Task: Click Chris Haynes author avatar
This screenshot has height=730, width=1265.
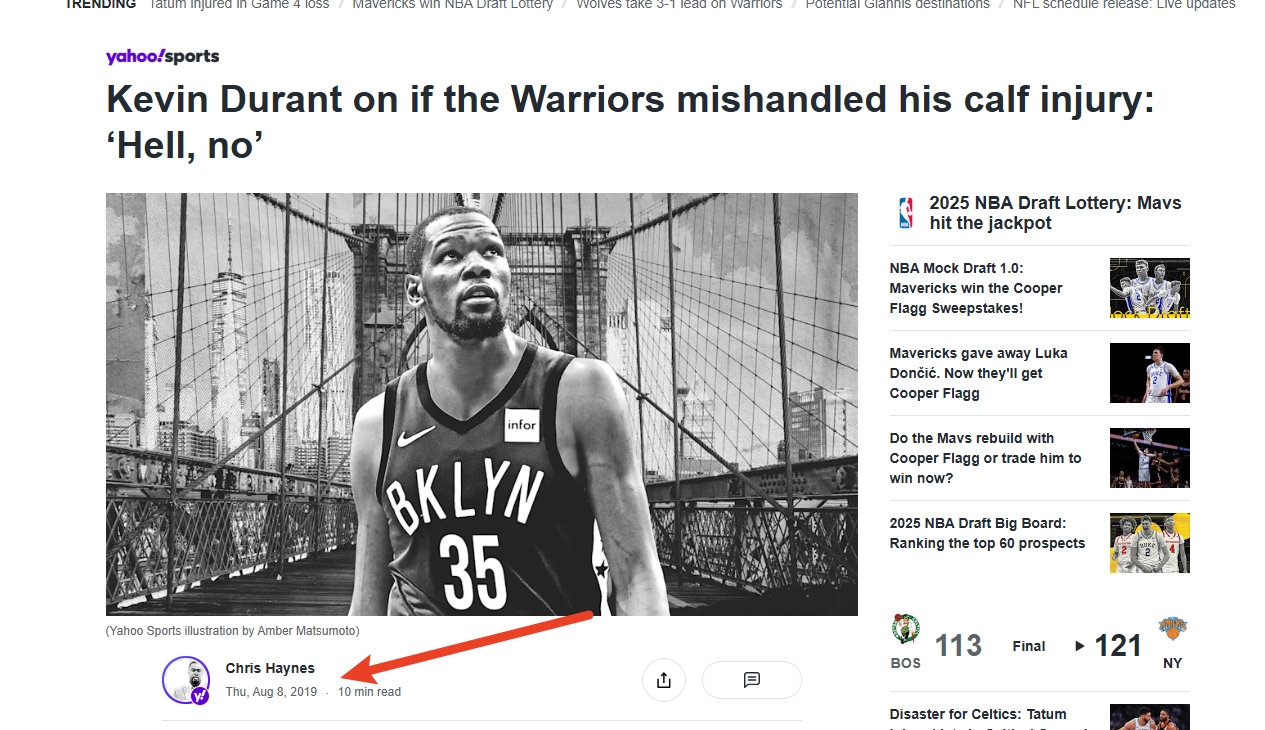Action: (x=186, y=680)
